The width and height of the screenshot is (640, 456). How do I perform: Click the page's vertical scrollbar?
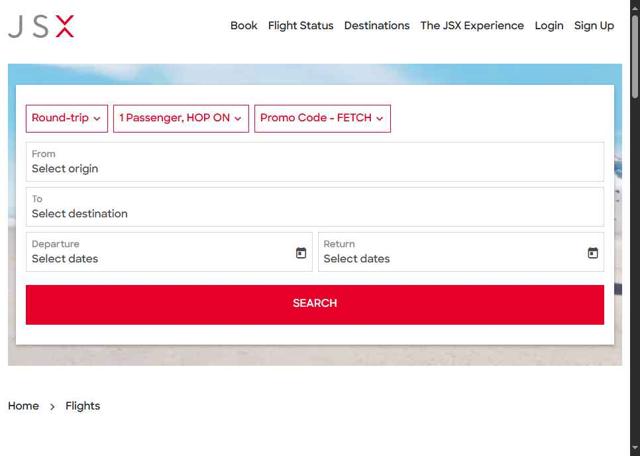(634, 60)
